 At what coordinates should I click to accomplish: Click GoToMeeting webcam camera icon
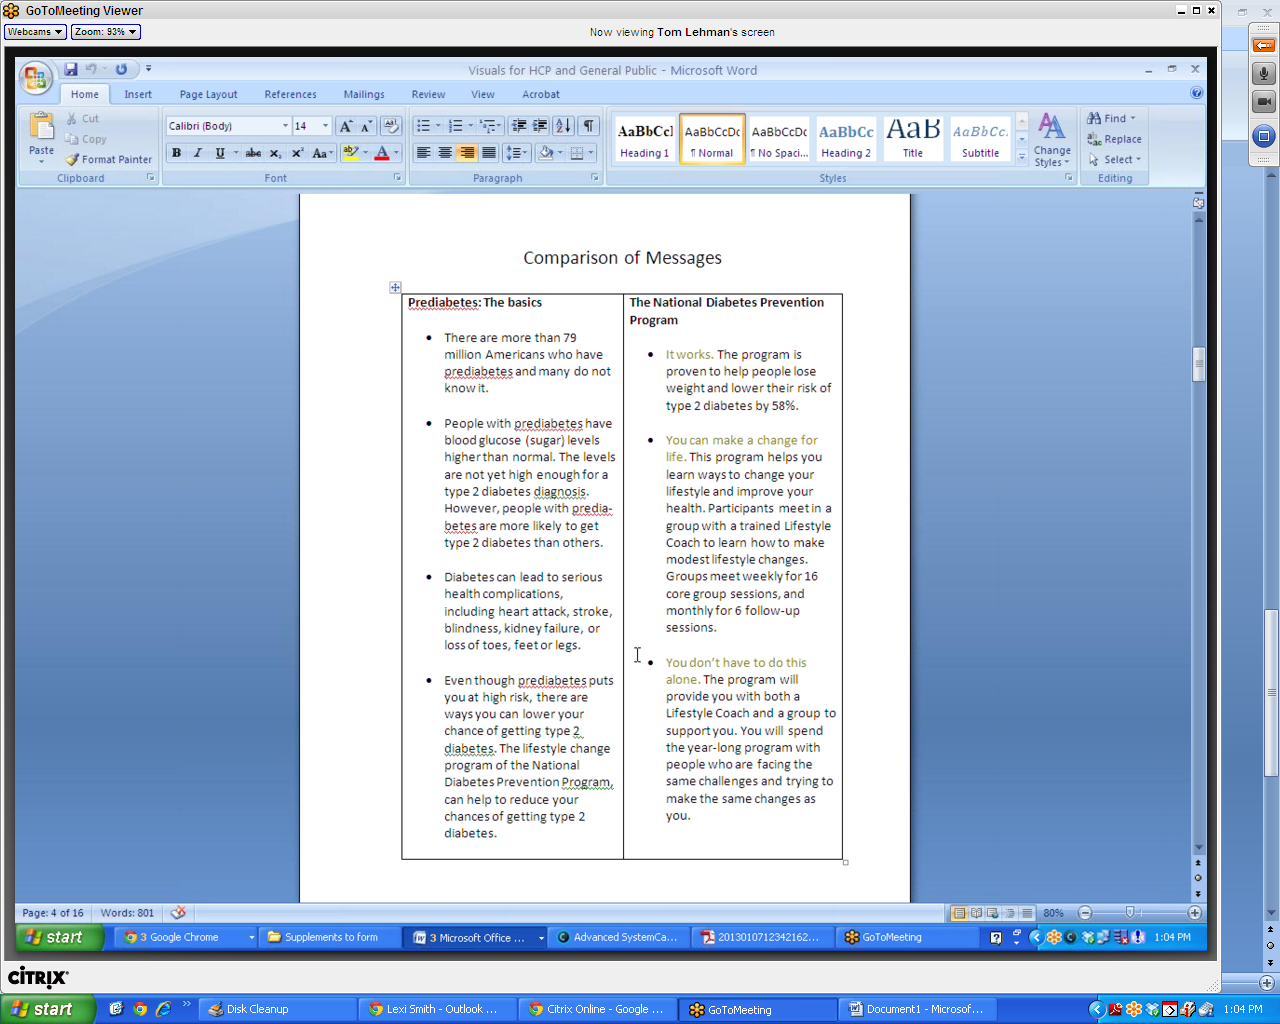[x=1263, y=102]
